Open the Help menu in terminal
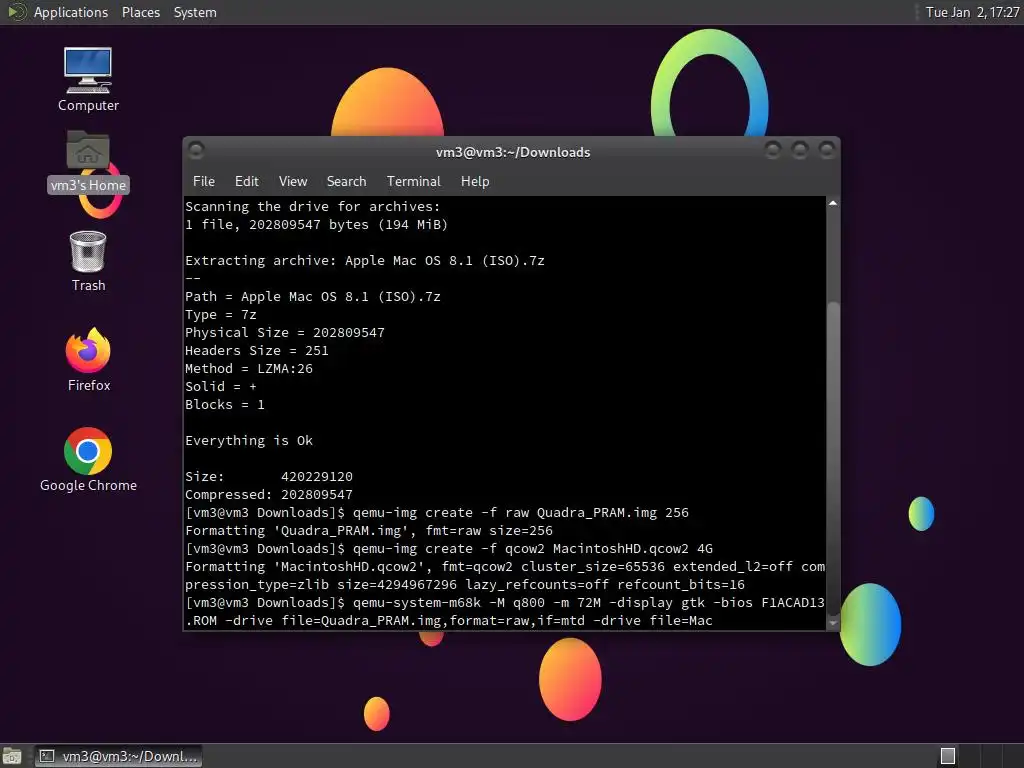This screenshot has height=768, width=1024. (x=475, y=182)
